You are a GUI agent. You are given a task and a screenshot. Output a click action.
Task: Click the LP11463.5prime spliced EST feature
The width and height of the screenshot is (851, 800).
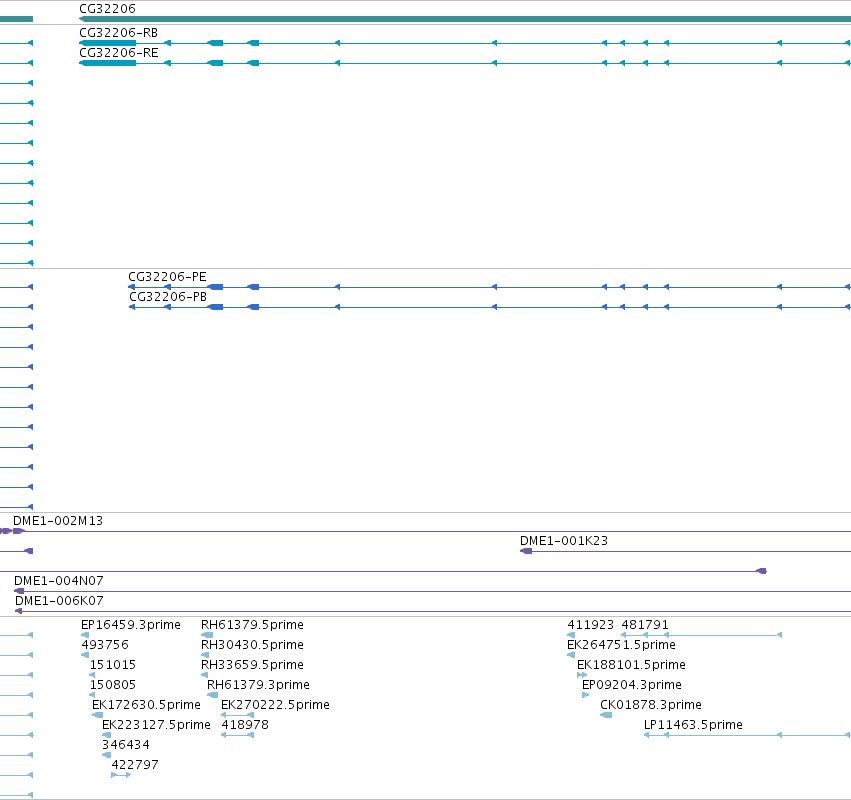[x=747, y=735]
